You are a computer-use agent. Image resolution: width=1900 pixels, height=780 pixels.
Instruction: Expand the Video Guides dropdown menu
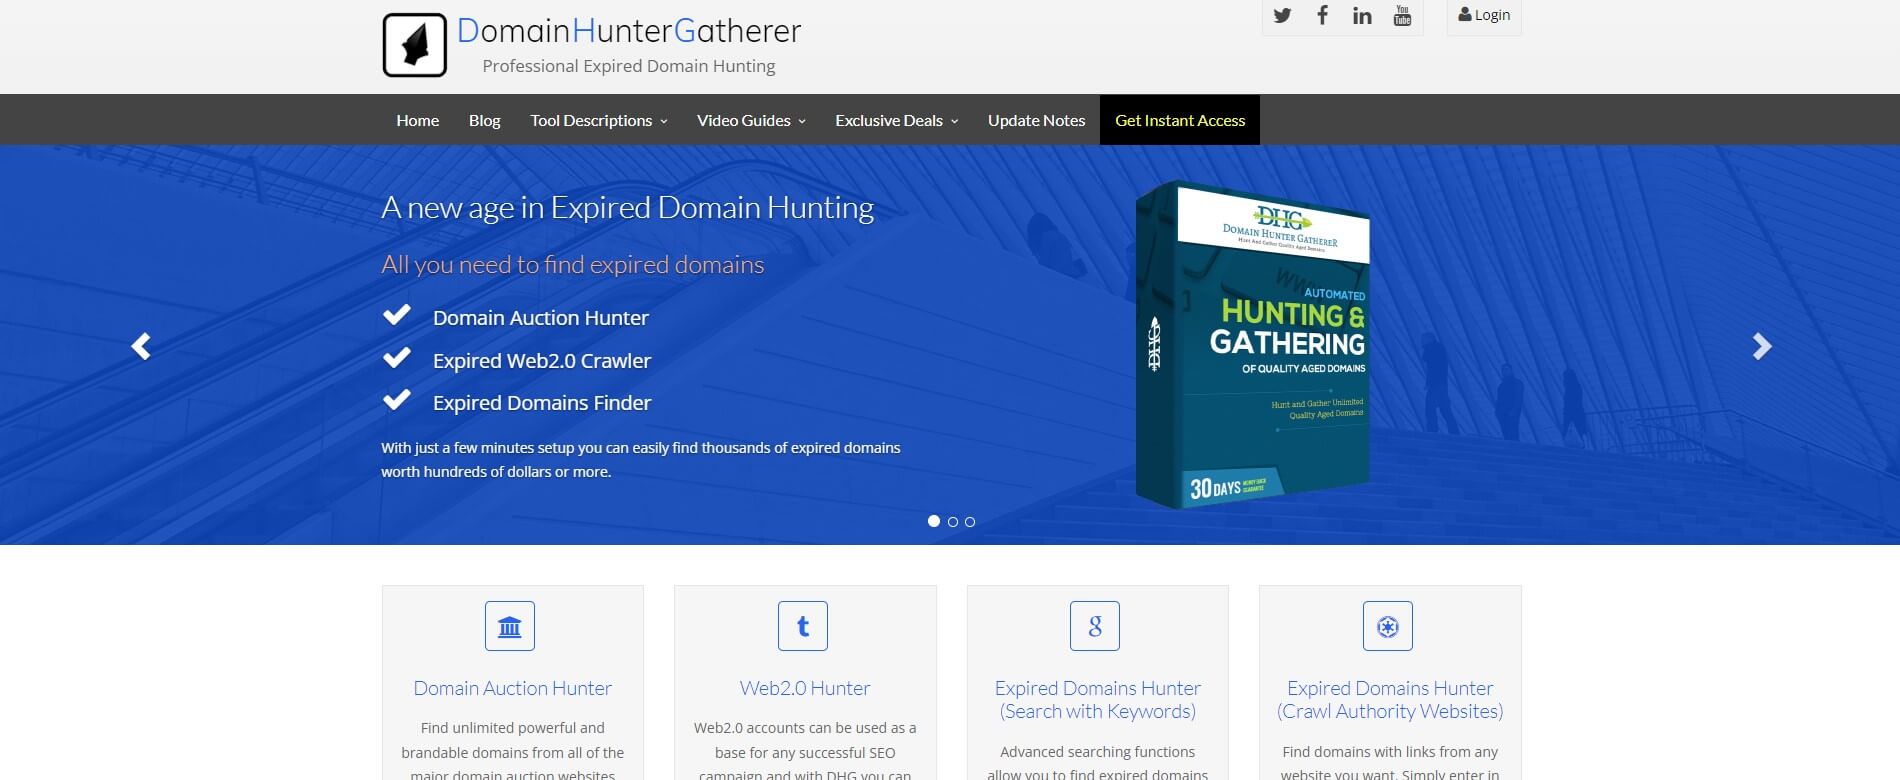click(x=751, y=120)
